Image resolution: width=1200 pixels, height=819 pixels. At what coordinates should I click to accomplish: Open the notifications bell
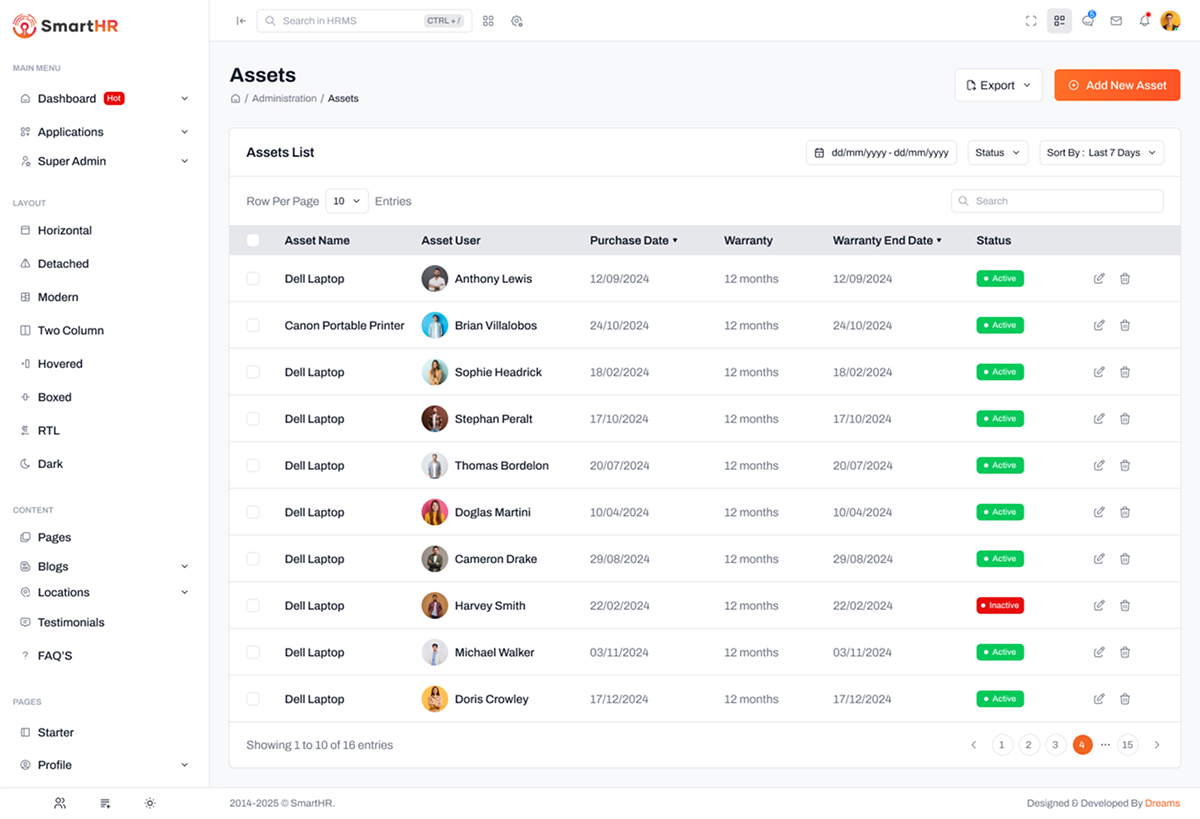1144,20
